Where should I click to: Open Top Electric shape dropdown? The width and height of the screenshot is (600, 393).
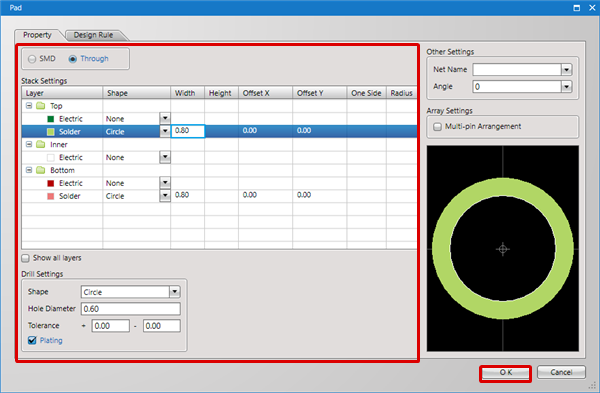[165, 118]
